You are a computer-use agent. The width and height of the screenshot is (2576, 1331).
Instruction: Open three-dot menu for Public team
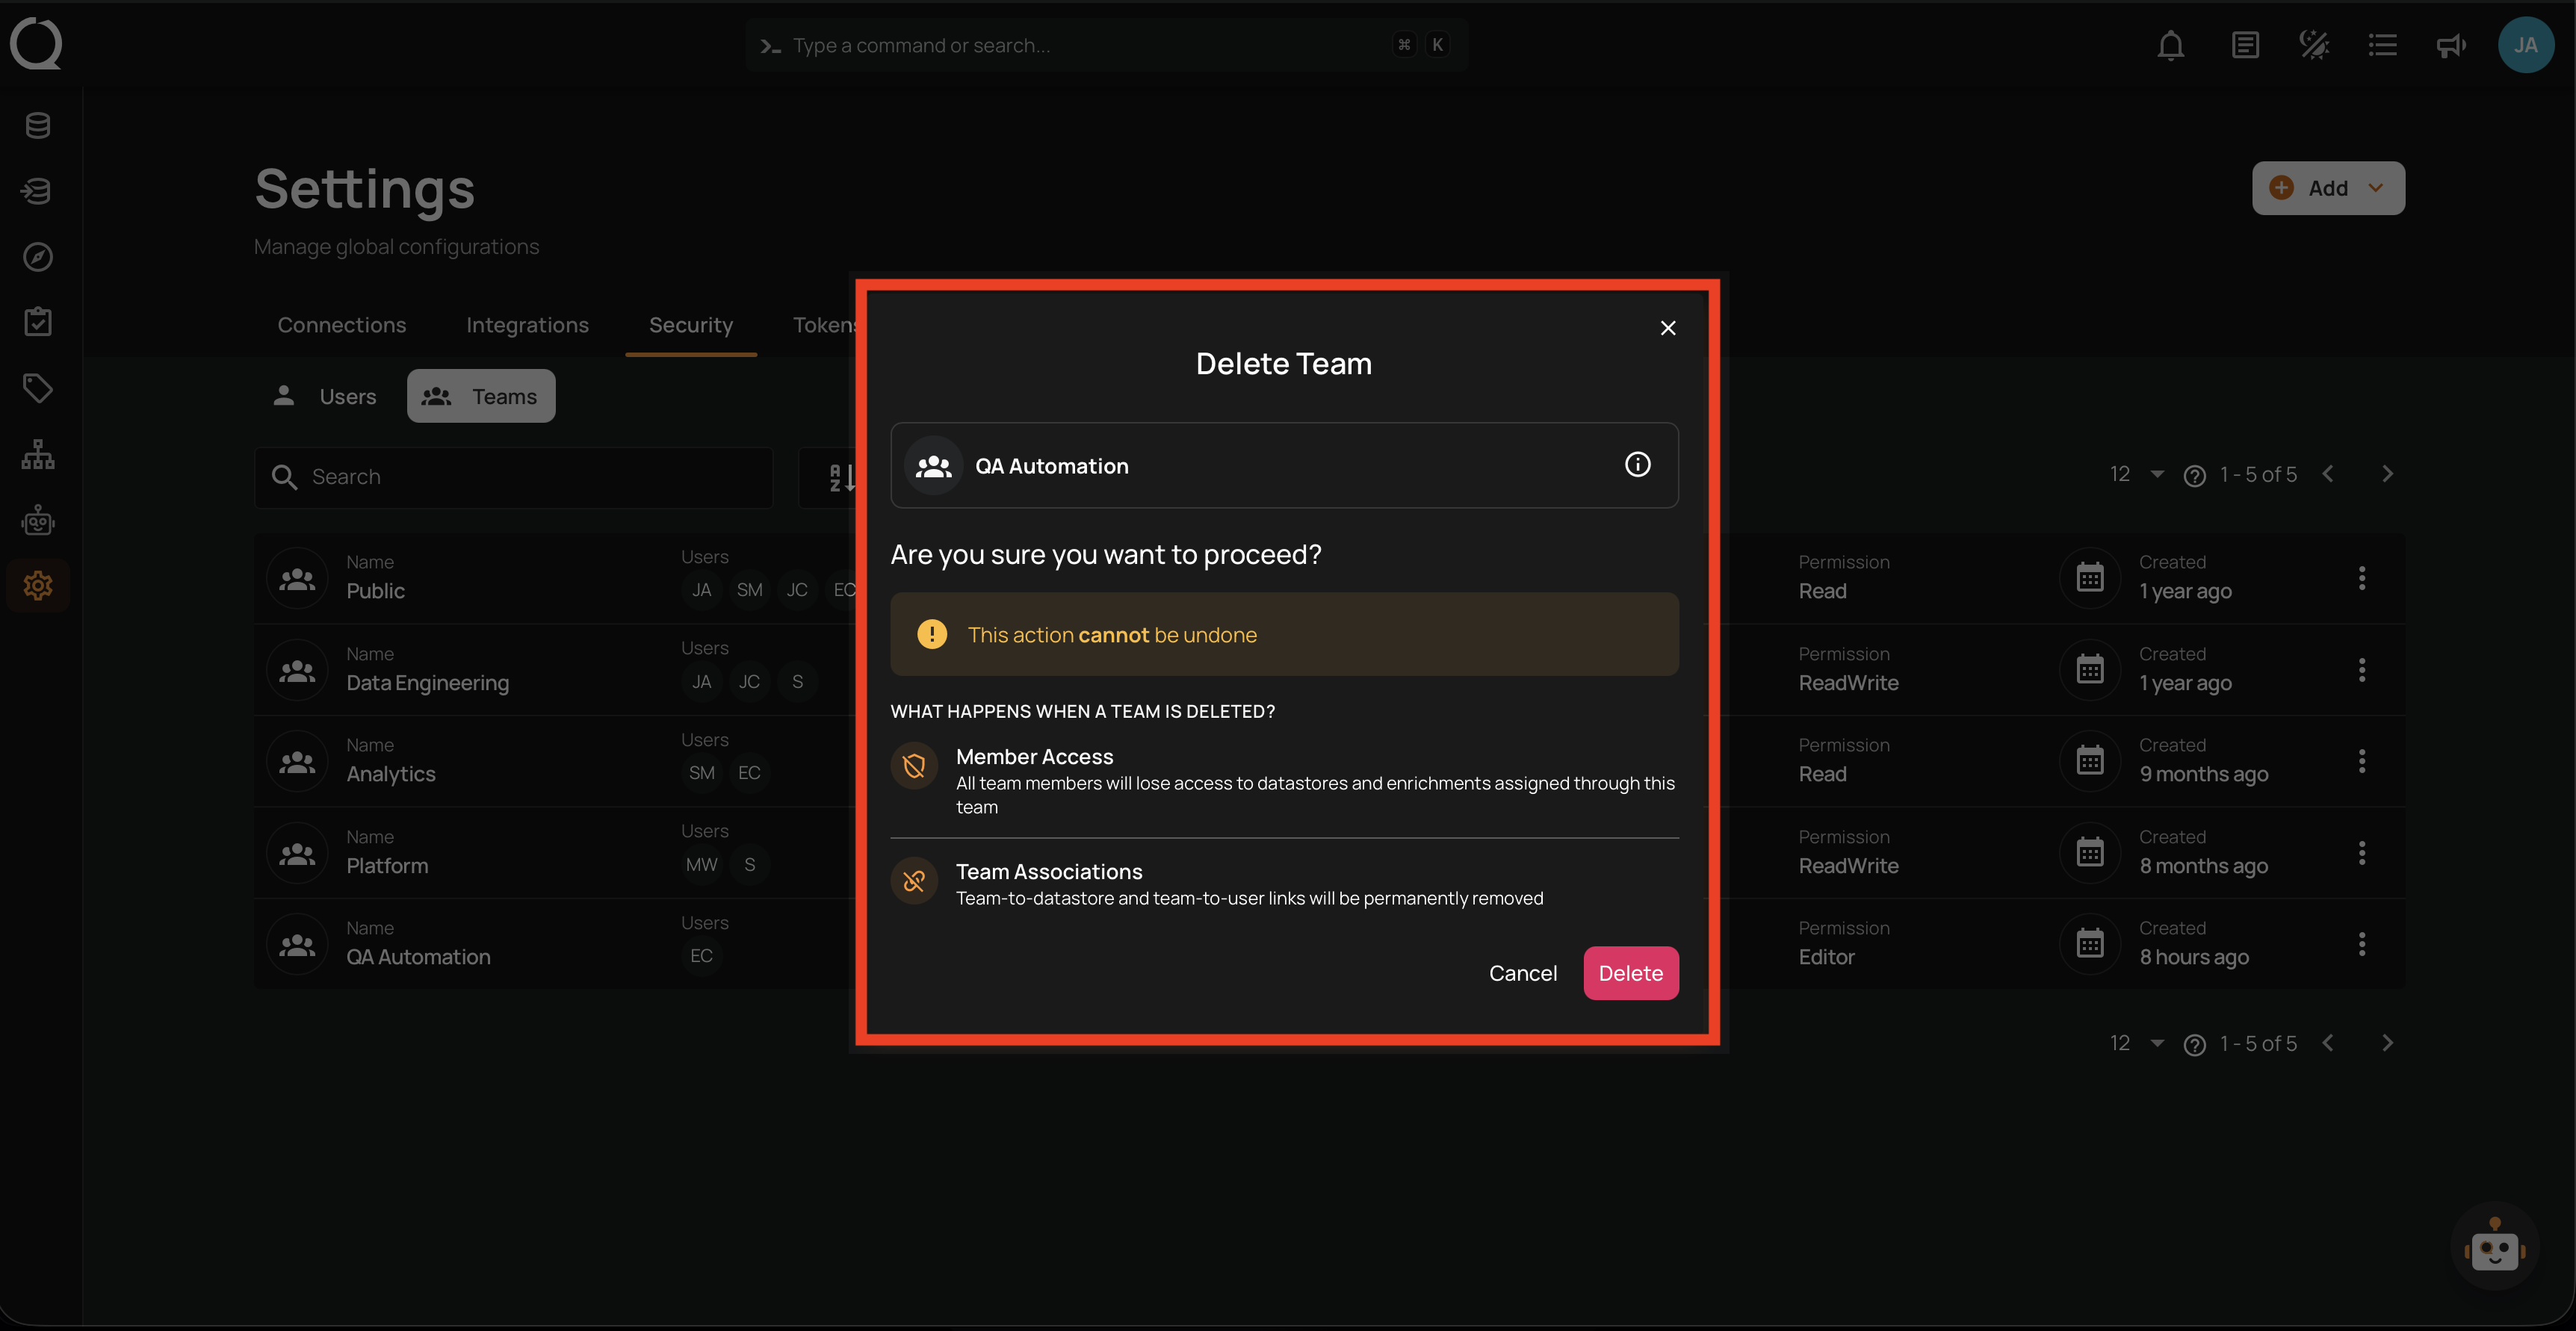(2362, 578)
